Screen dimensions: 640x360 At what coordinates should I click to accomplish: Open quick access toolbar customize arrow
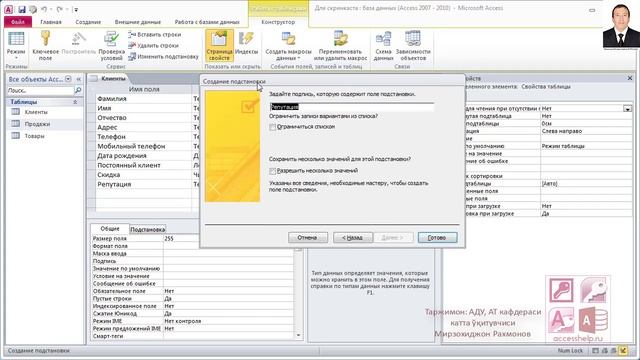coord(76,9)
